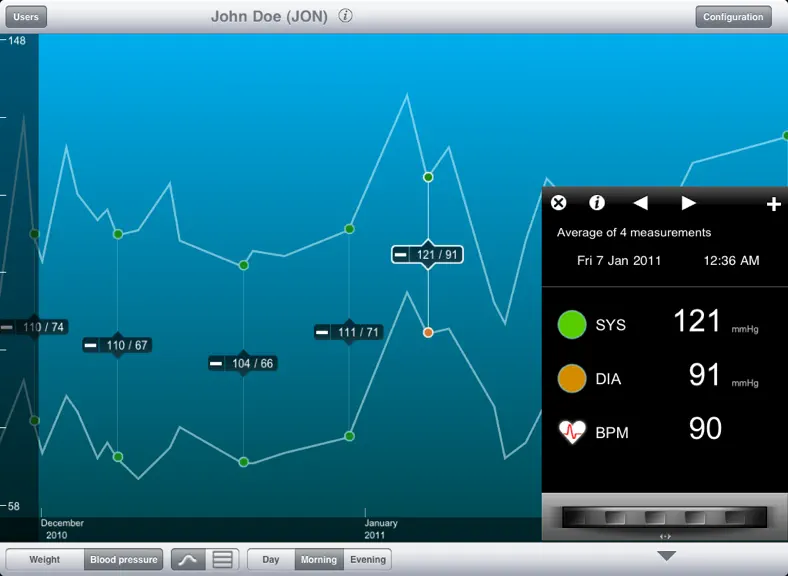Add a new measurement with plus icon
788x576 pixels.
(773, 204)
